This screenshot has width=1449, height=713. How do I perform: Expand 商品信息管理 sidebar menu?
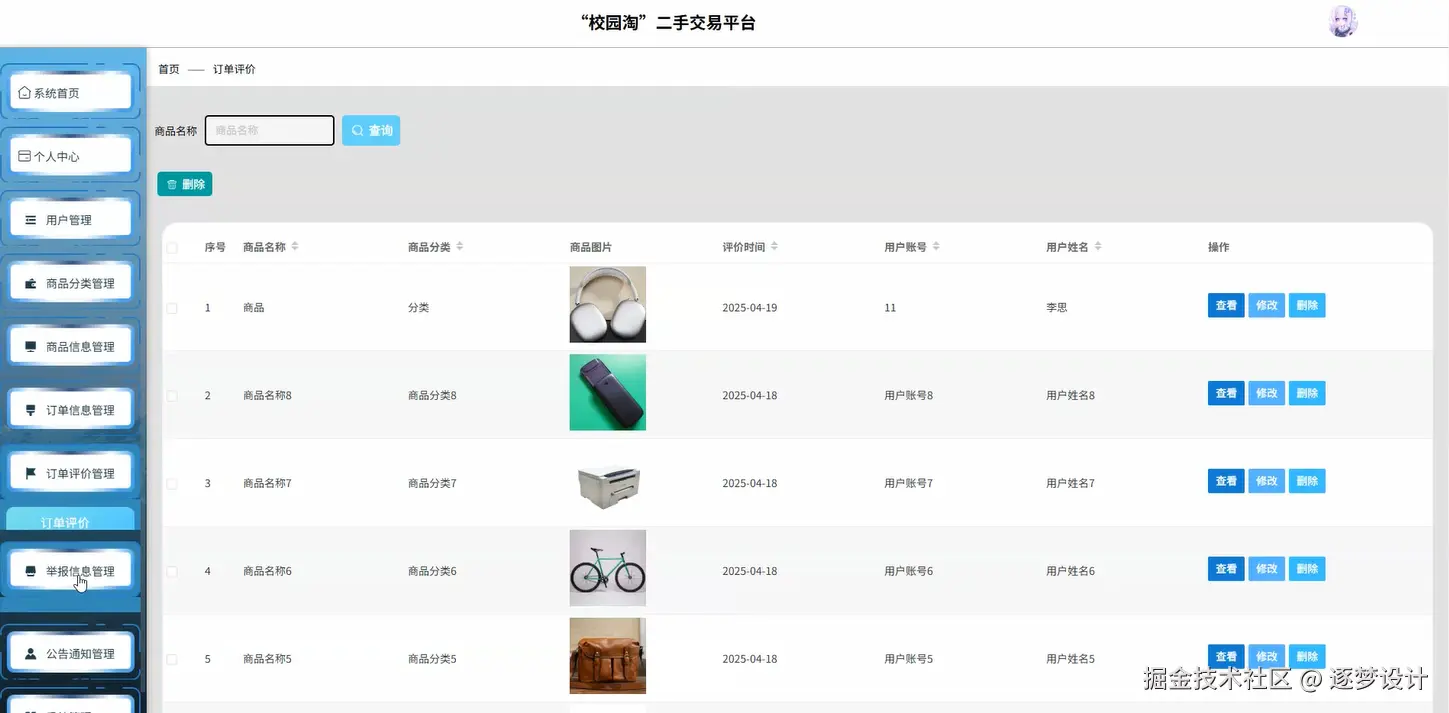click(x=70, y=347)
